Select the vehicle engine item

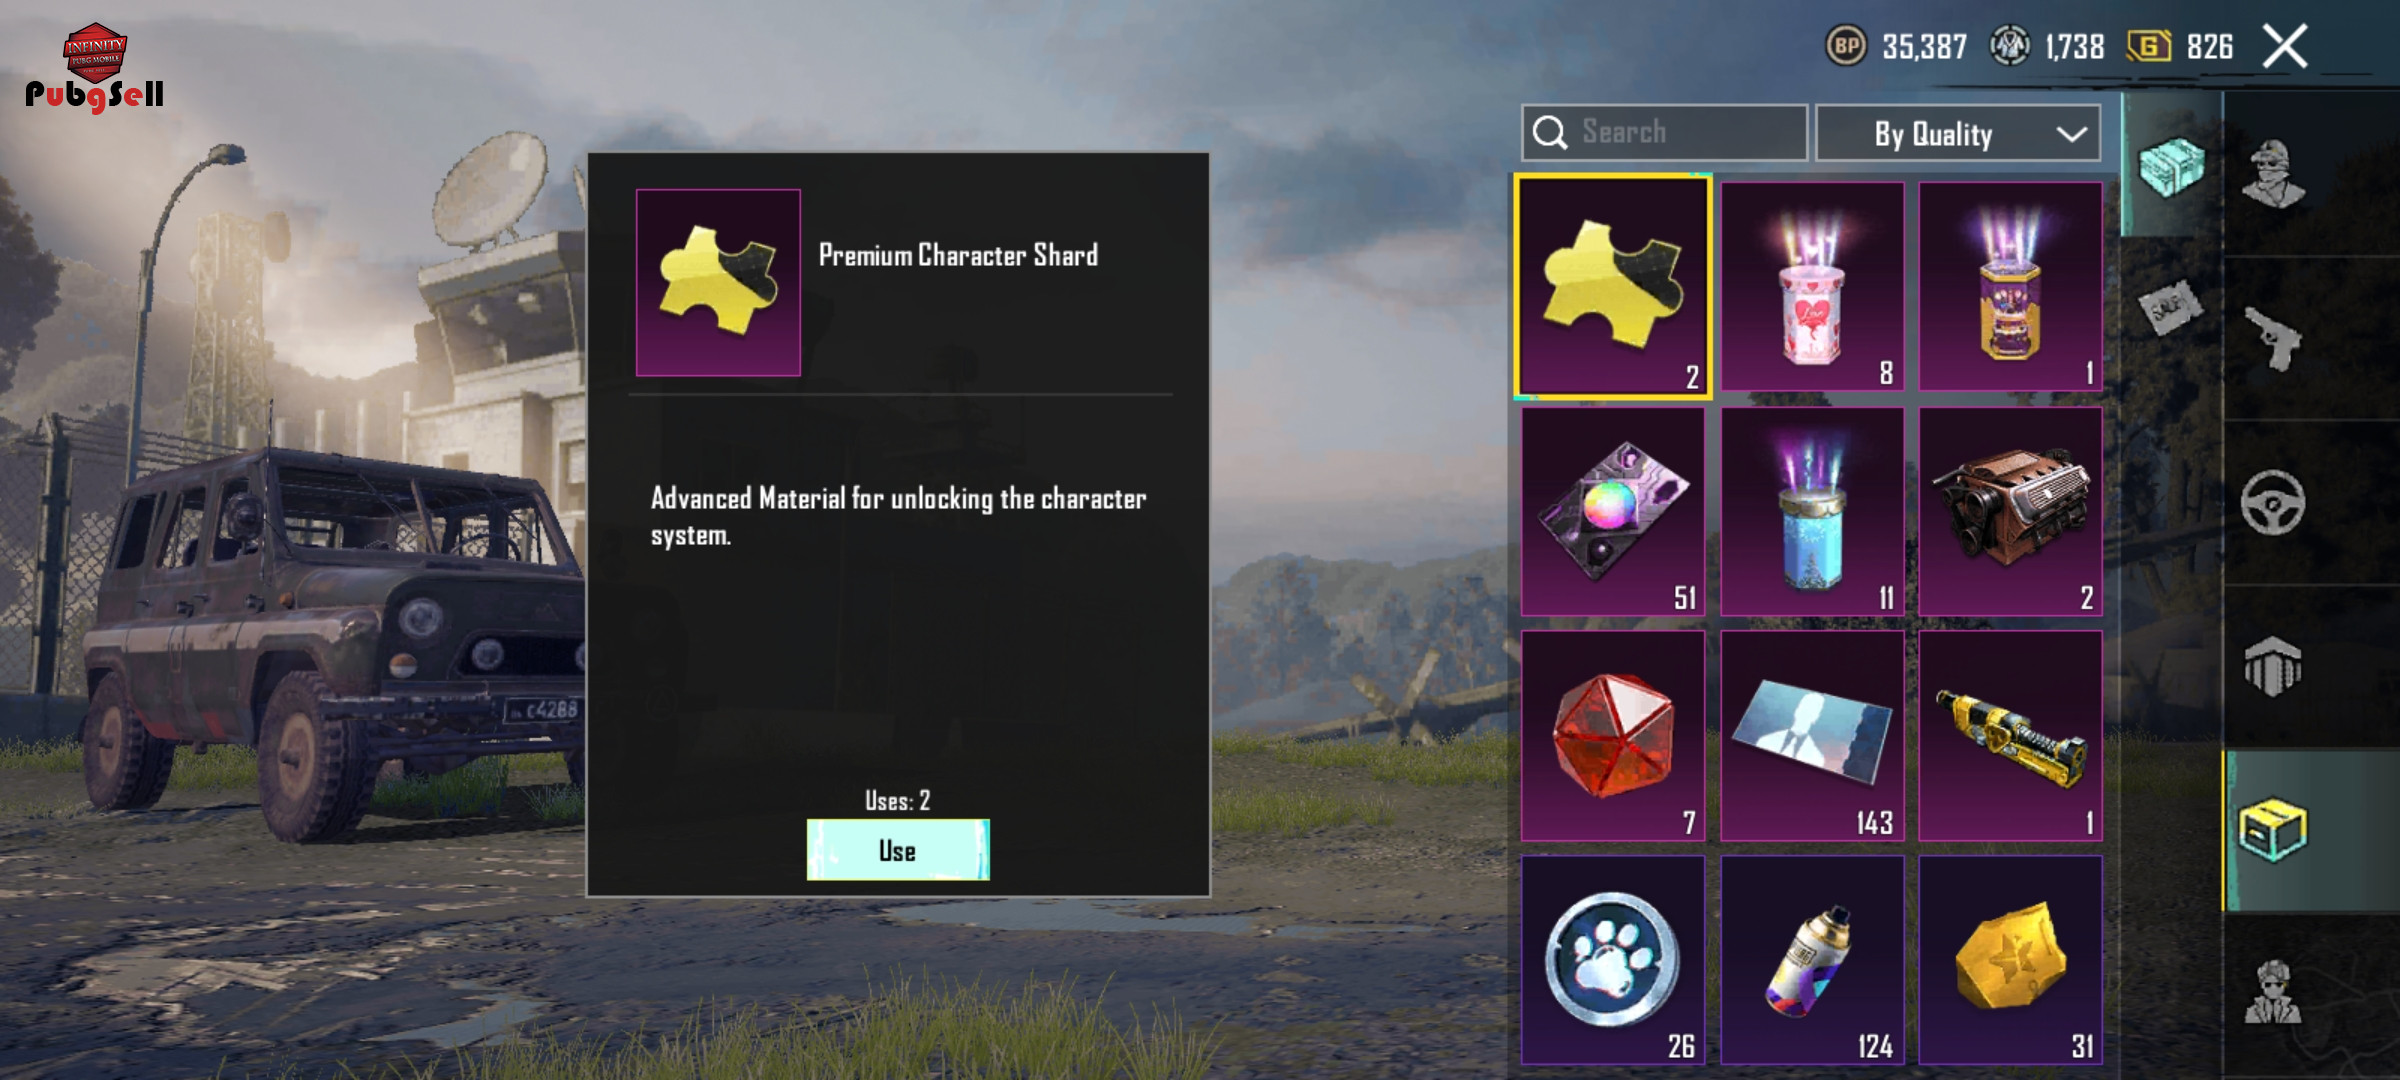[x=2010, y=511]
